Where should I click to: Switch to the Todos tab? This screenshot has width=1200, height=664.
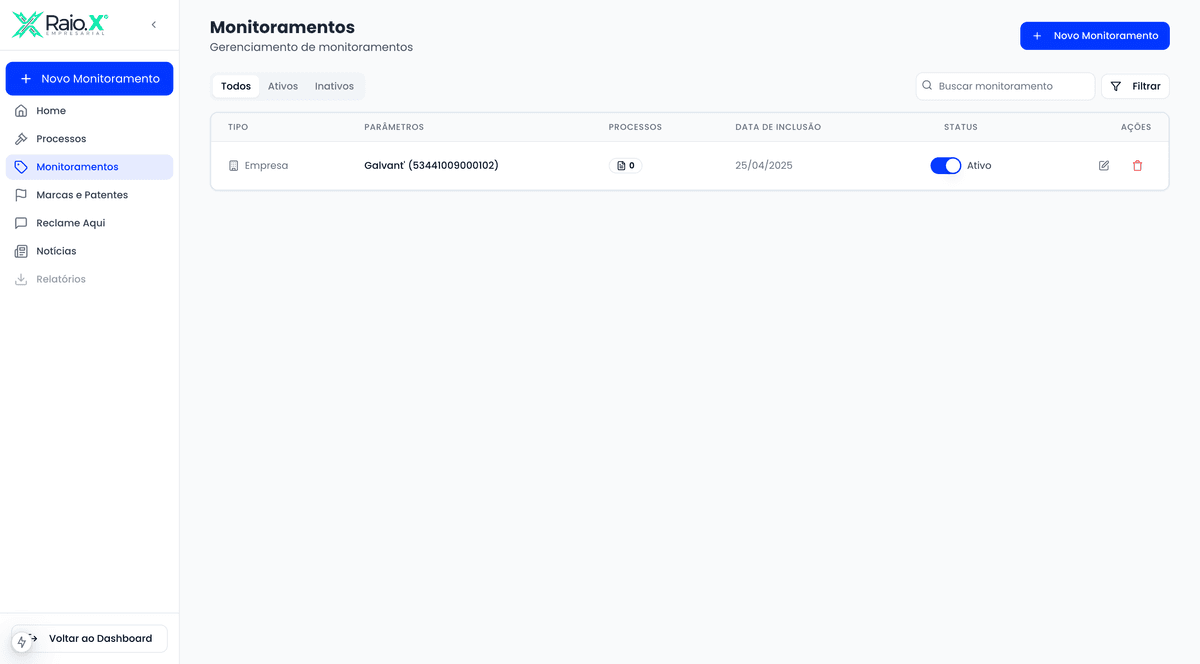[x=236, y=86]
